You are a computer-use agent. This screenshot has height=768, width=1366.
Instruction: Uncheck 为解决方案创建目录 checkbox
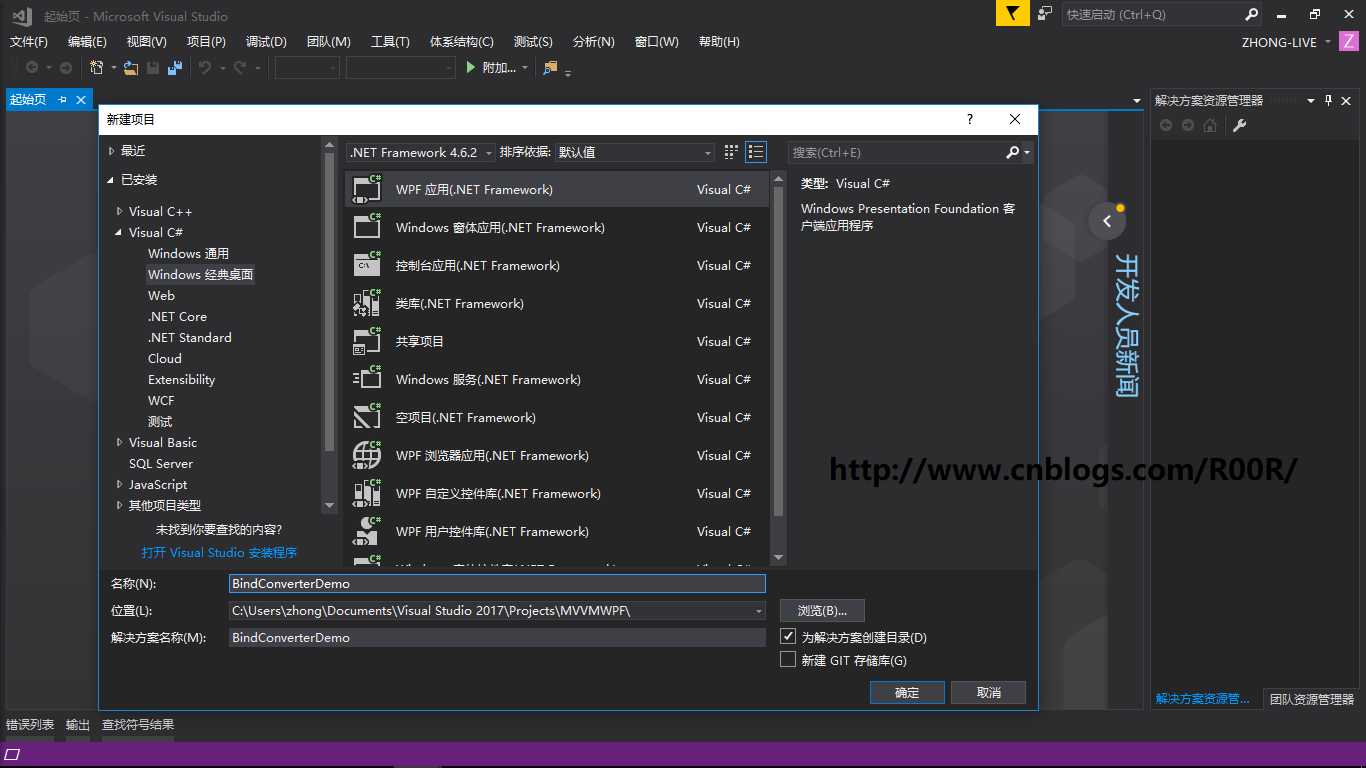tap(788, 636)
